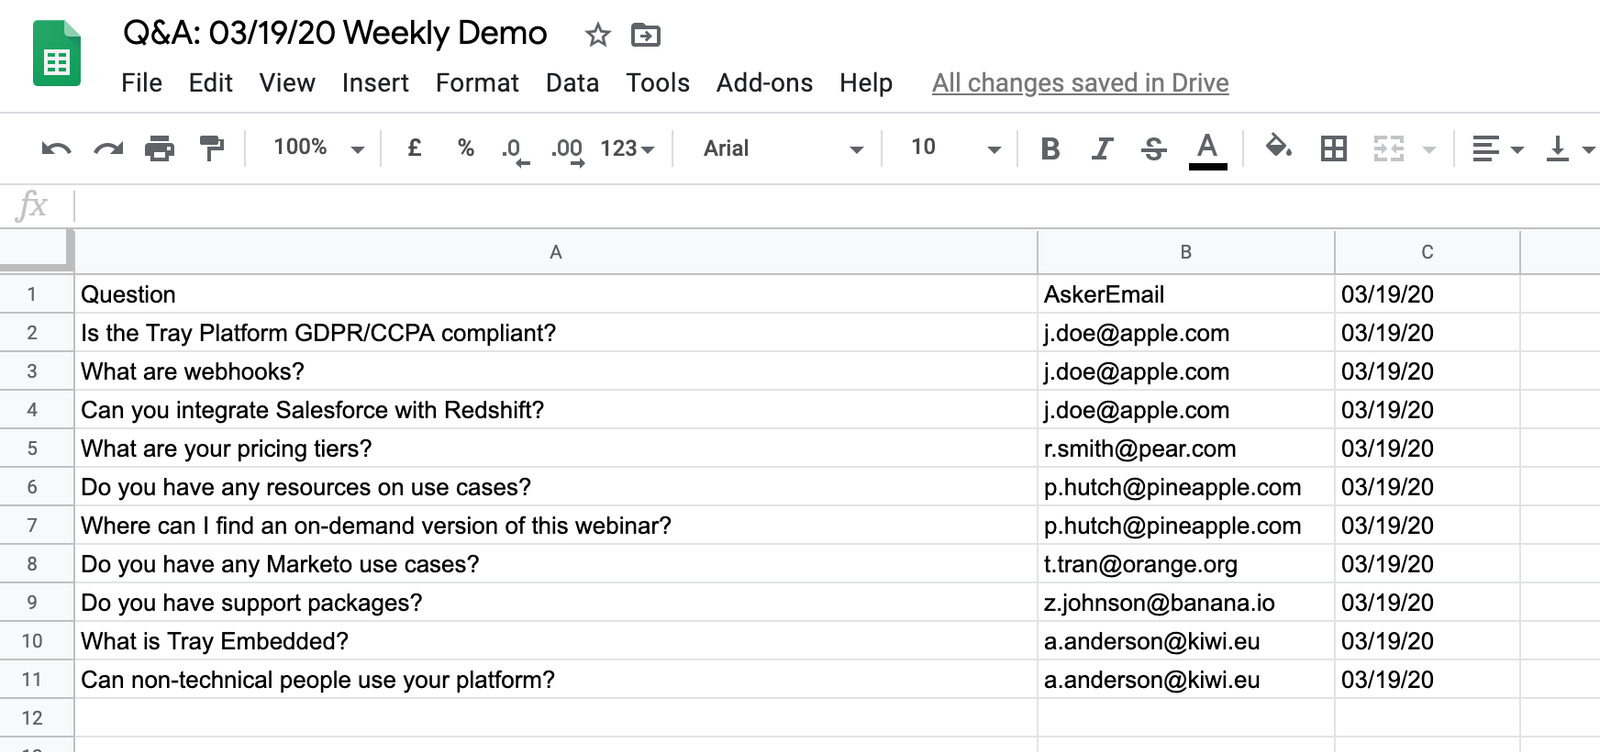This screenshot has height=752, width=1600.
Task: Click the "All changes saved in Drive" link
Action: coord(1080,83)
